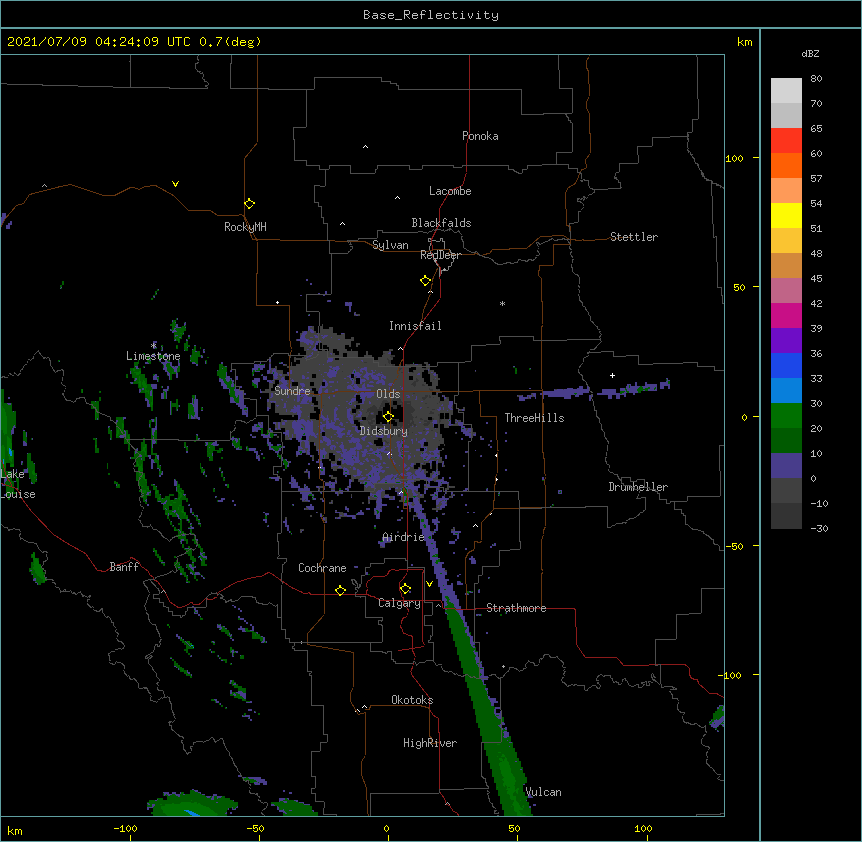862x842 pixels.
Task: Click the Stettler city label
Action: point(634,237)
